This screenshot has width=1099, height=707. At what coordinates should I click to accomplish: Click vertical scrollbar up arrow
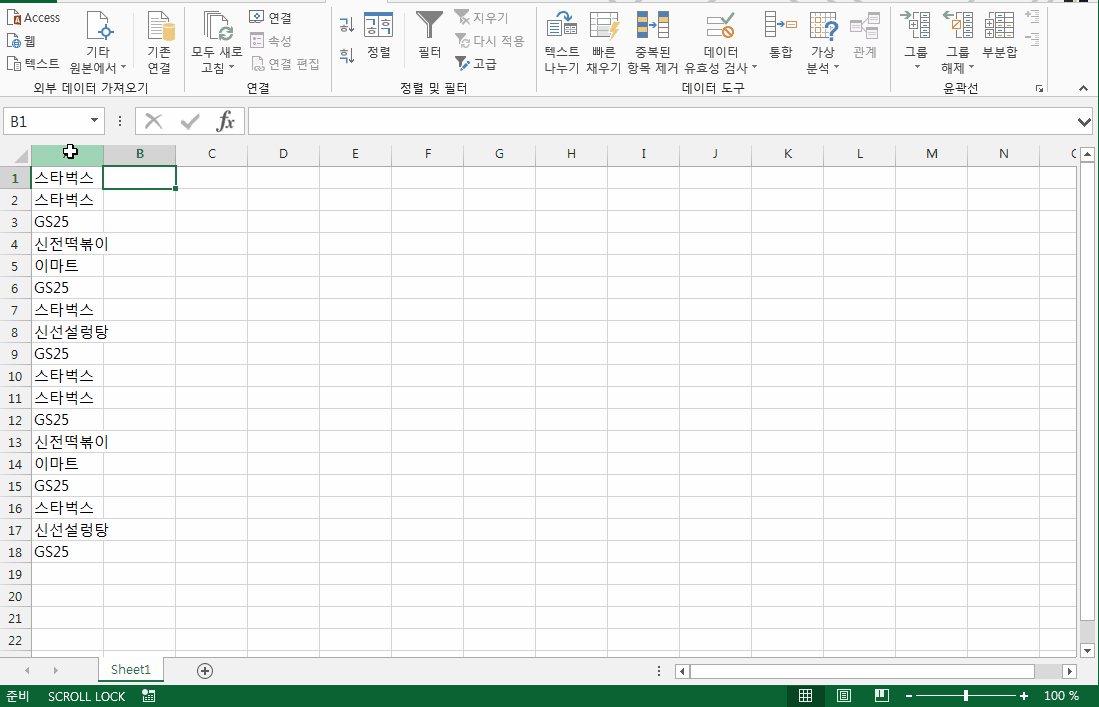(1087, 154)
